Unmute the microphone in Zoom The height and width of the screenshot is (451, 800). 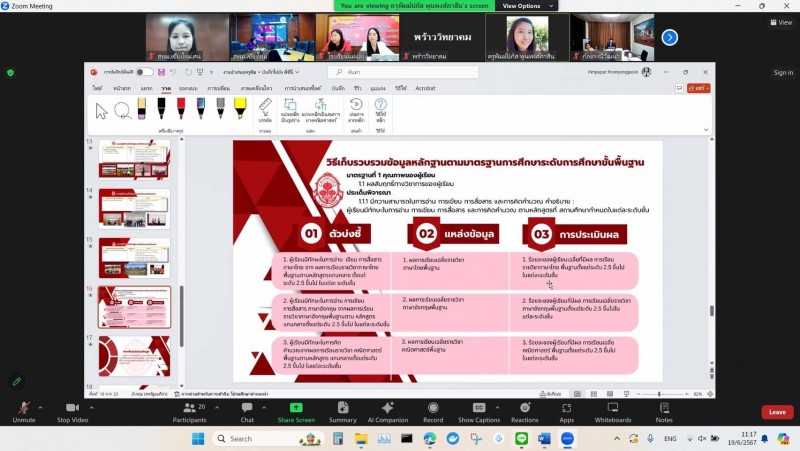pyautogui.click(x=24, y=412)
